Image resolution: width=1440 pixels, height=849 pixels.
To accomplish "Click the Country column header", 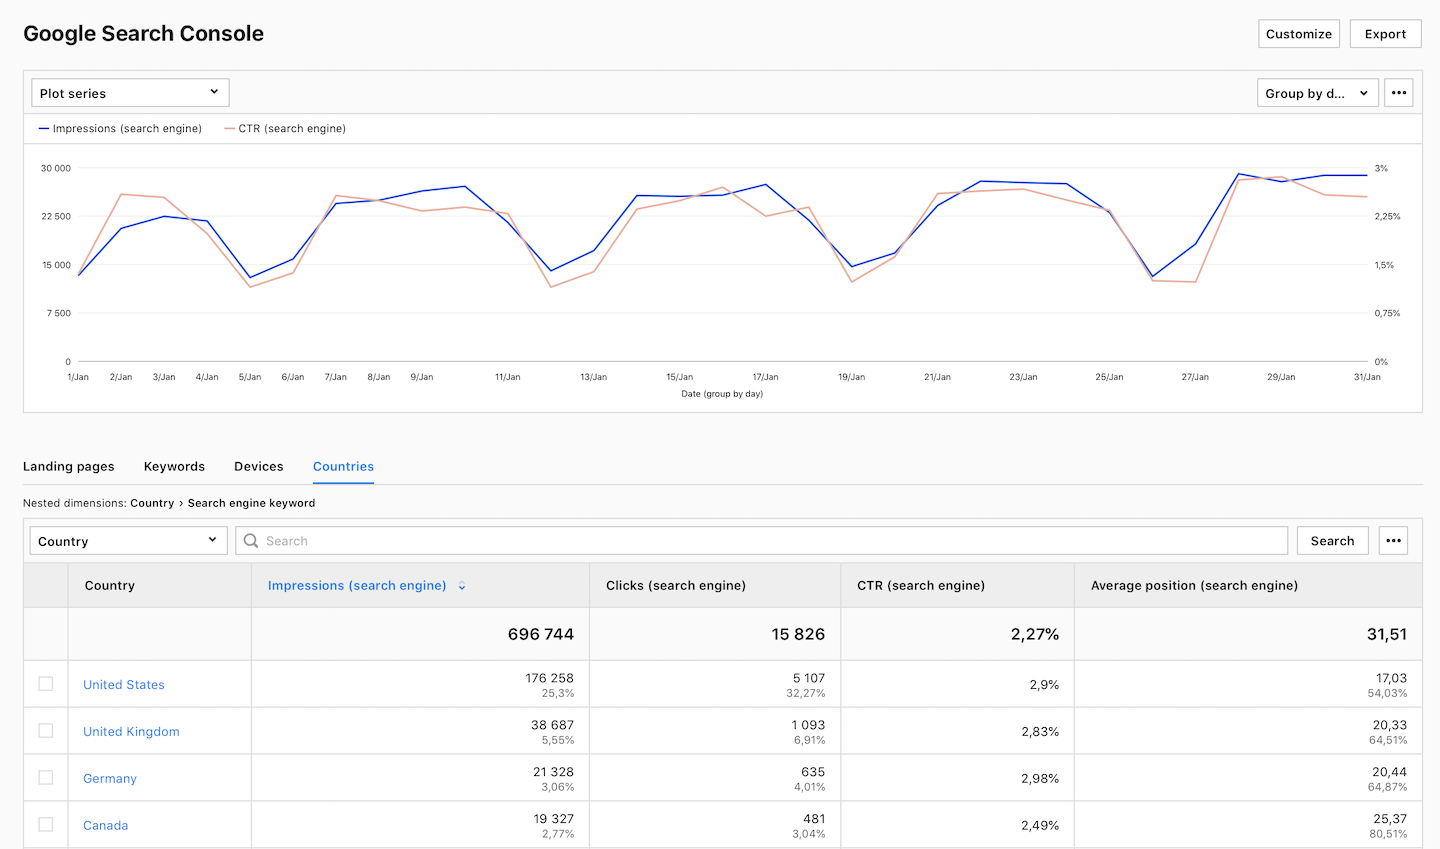I will [x=110, y=586].
